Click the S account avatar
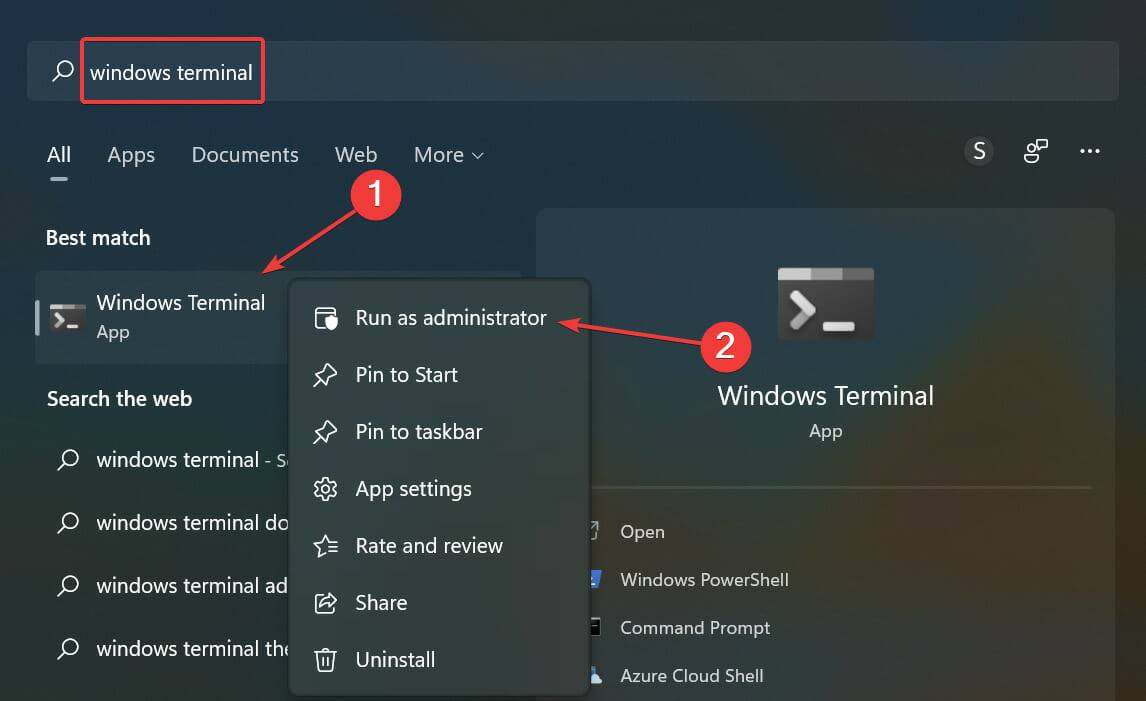 (x=978, y=150)
